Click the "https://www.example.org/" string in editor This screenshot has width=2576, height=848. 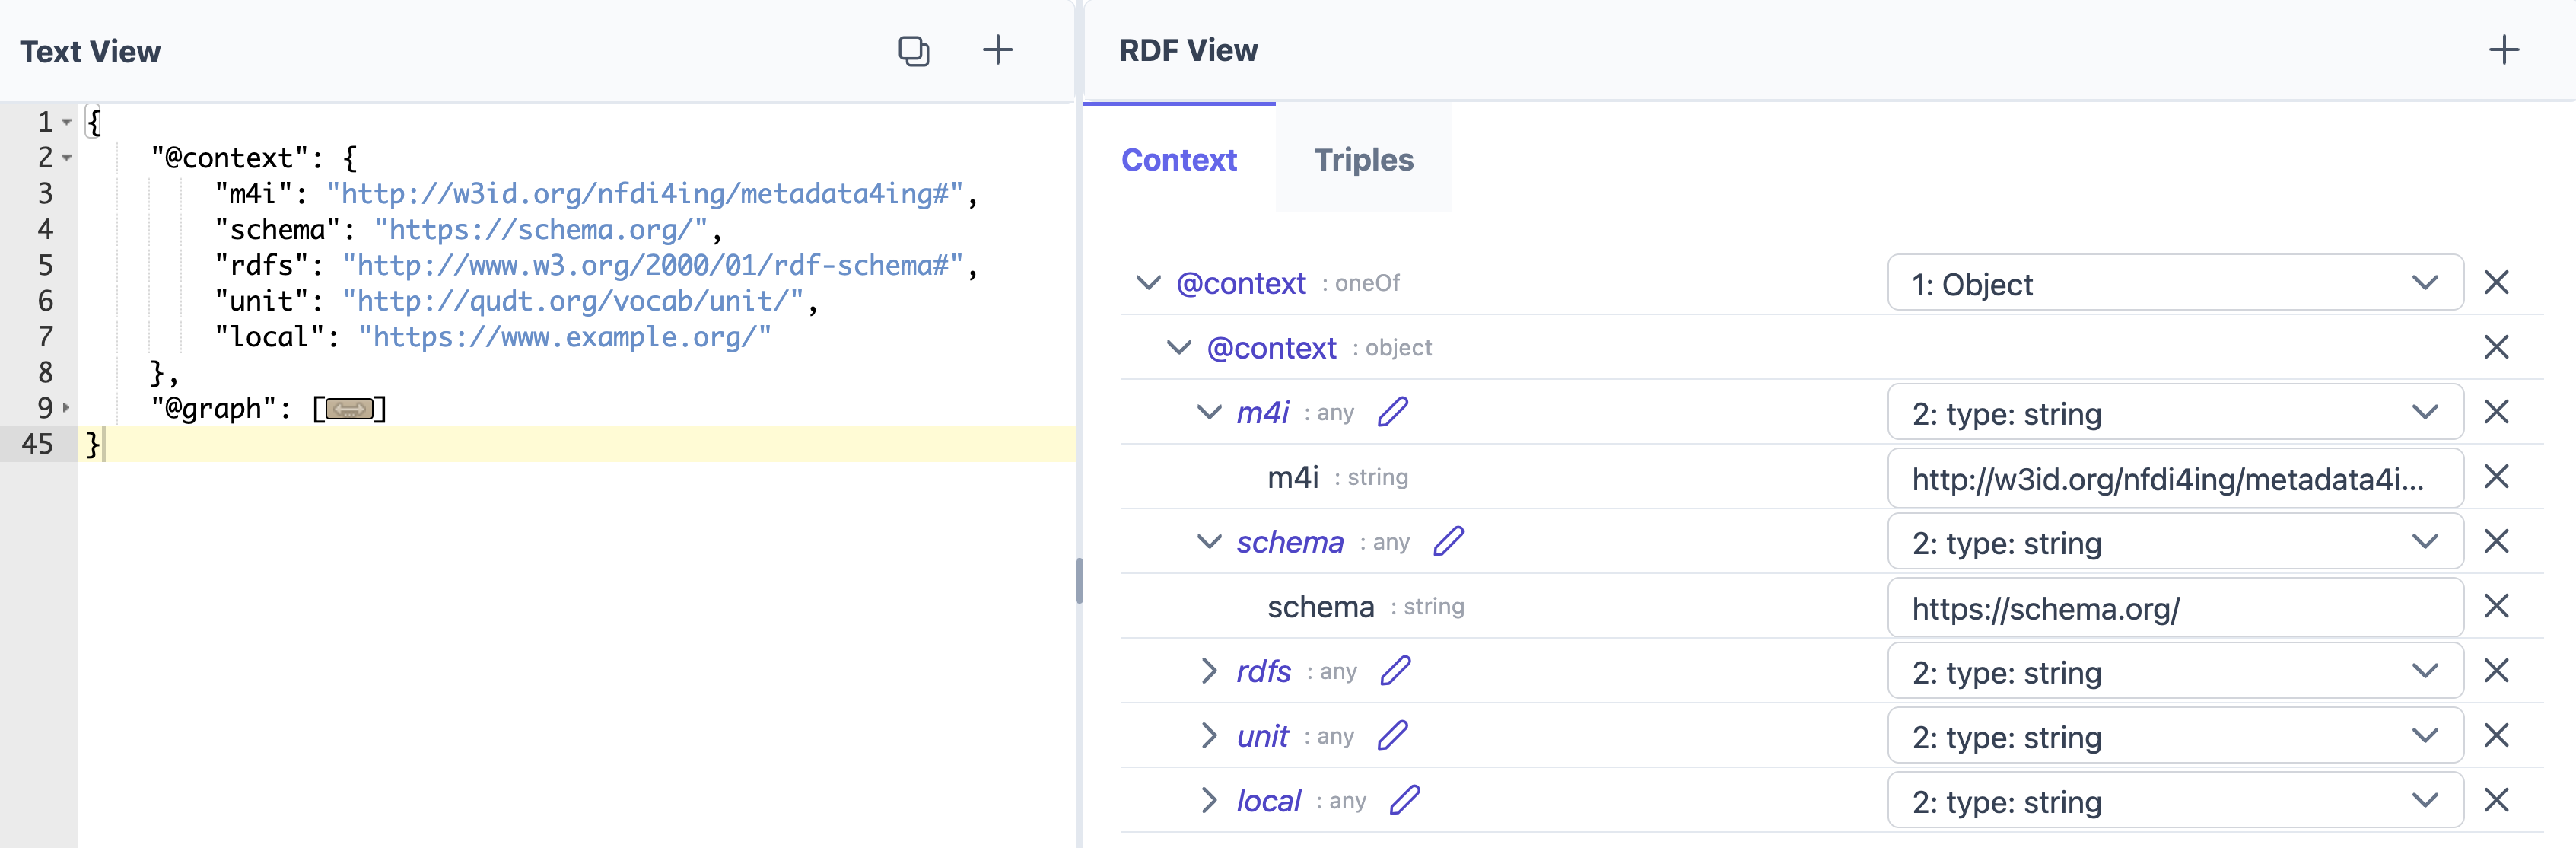[x=565, y=337]
